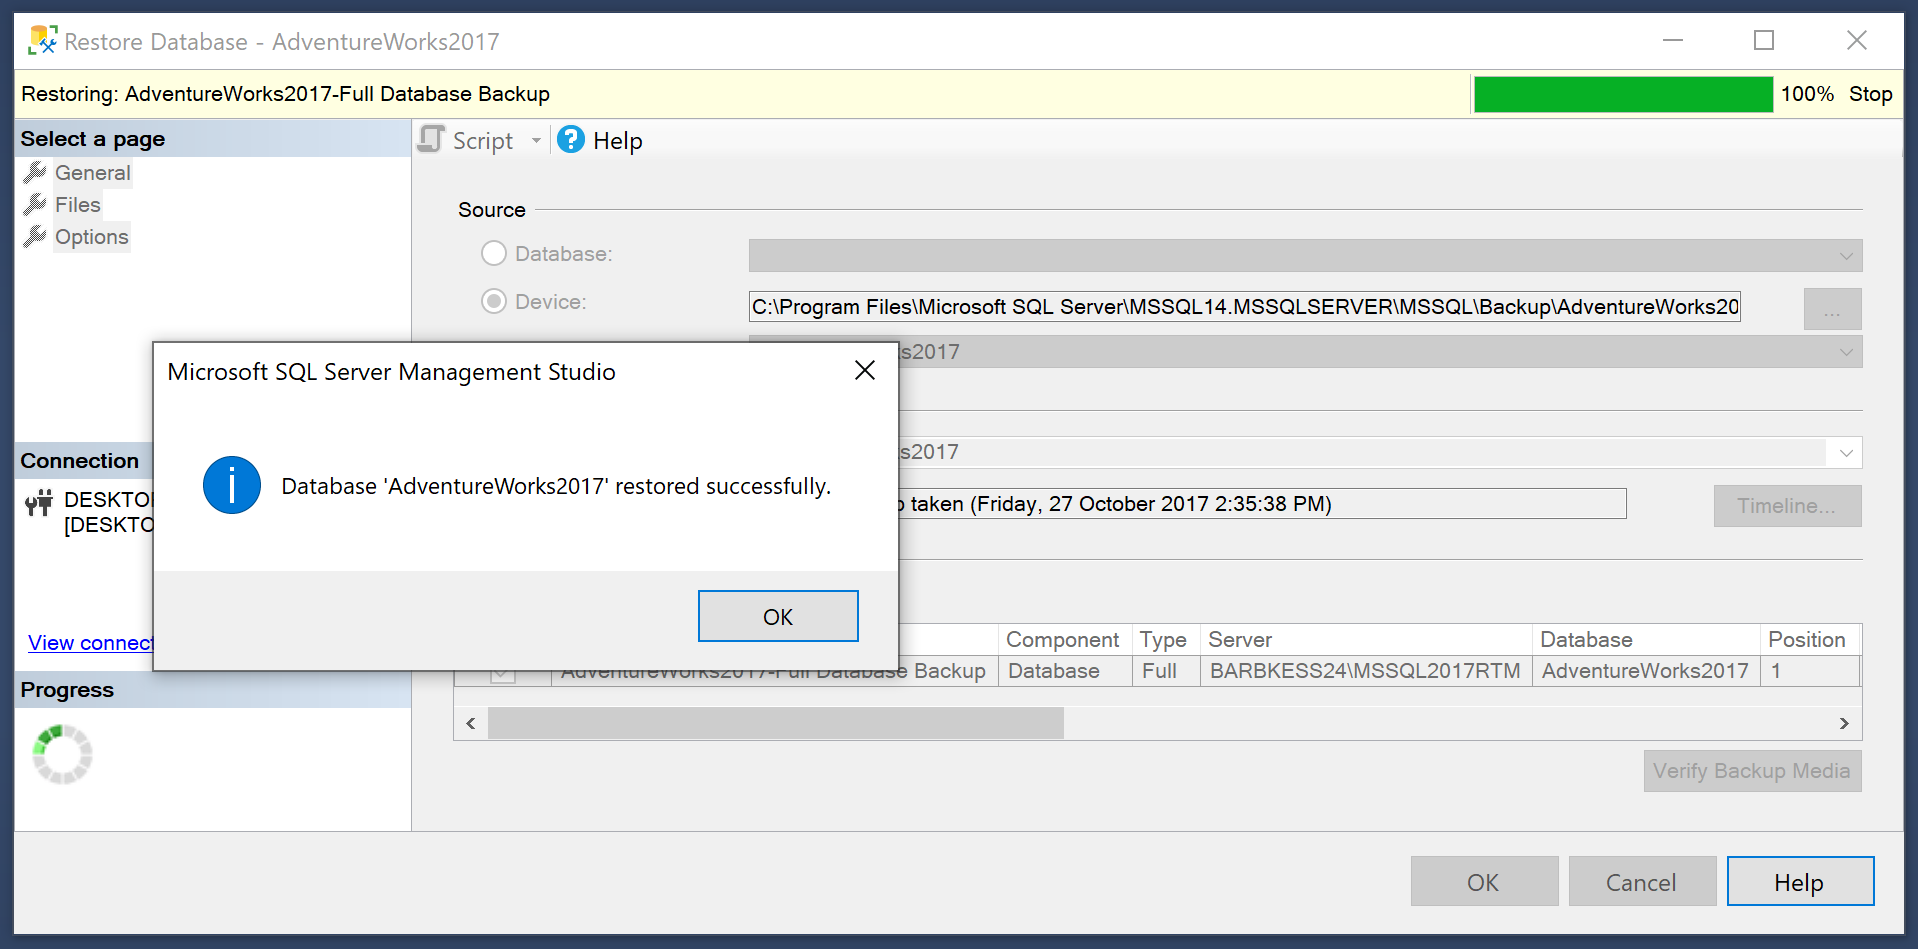
Task: Click the General page icon
Action: point(33,172)
